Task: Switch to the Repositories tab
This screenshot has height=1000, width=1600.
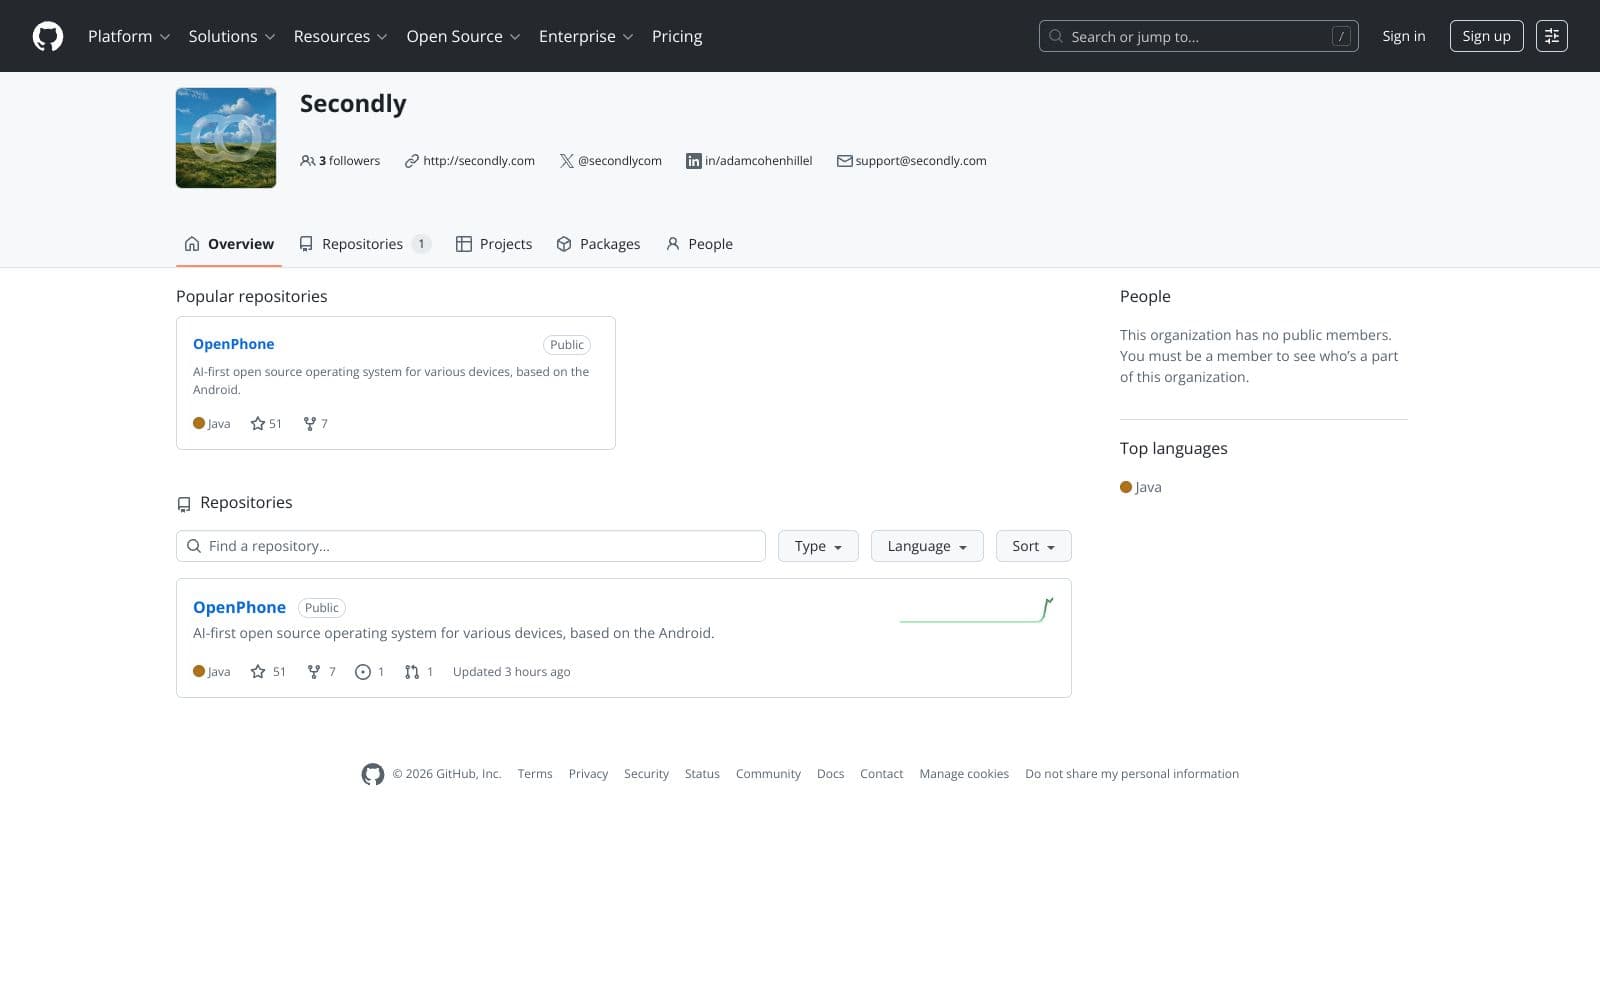Action: click(365, 244)
